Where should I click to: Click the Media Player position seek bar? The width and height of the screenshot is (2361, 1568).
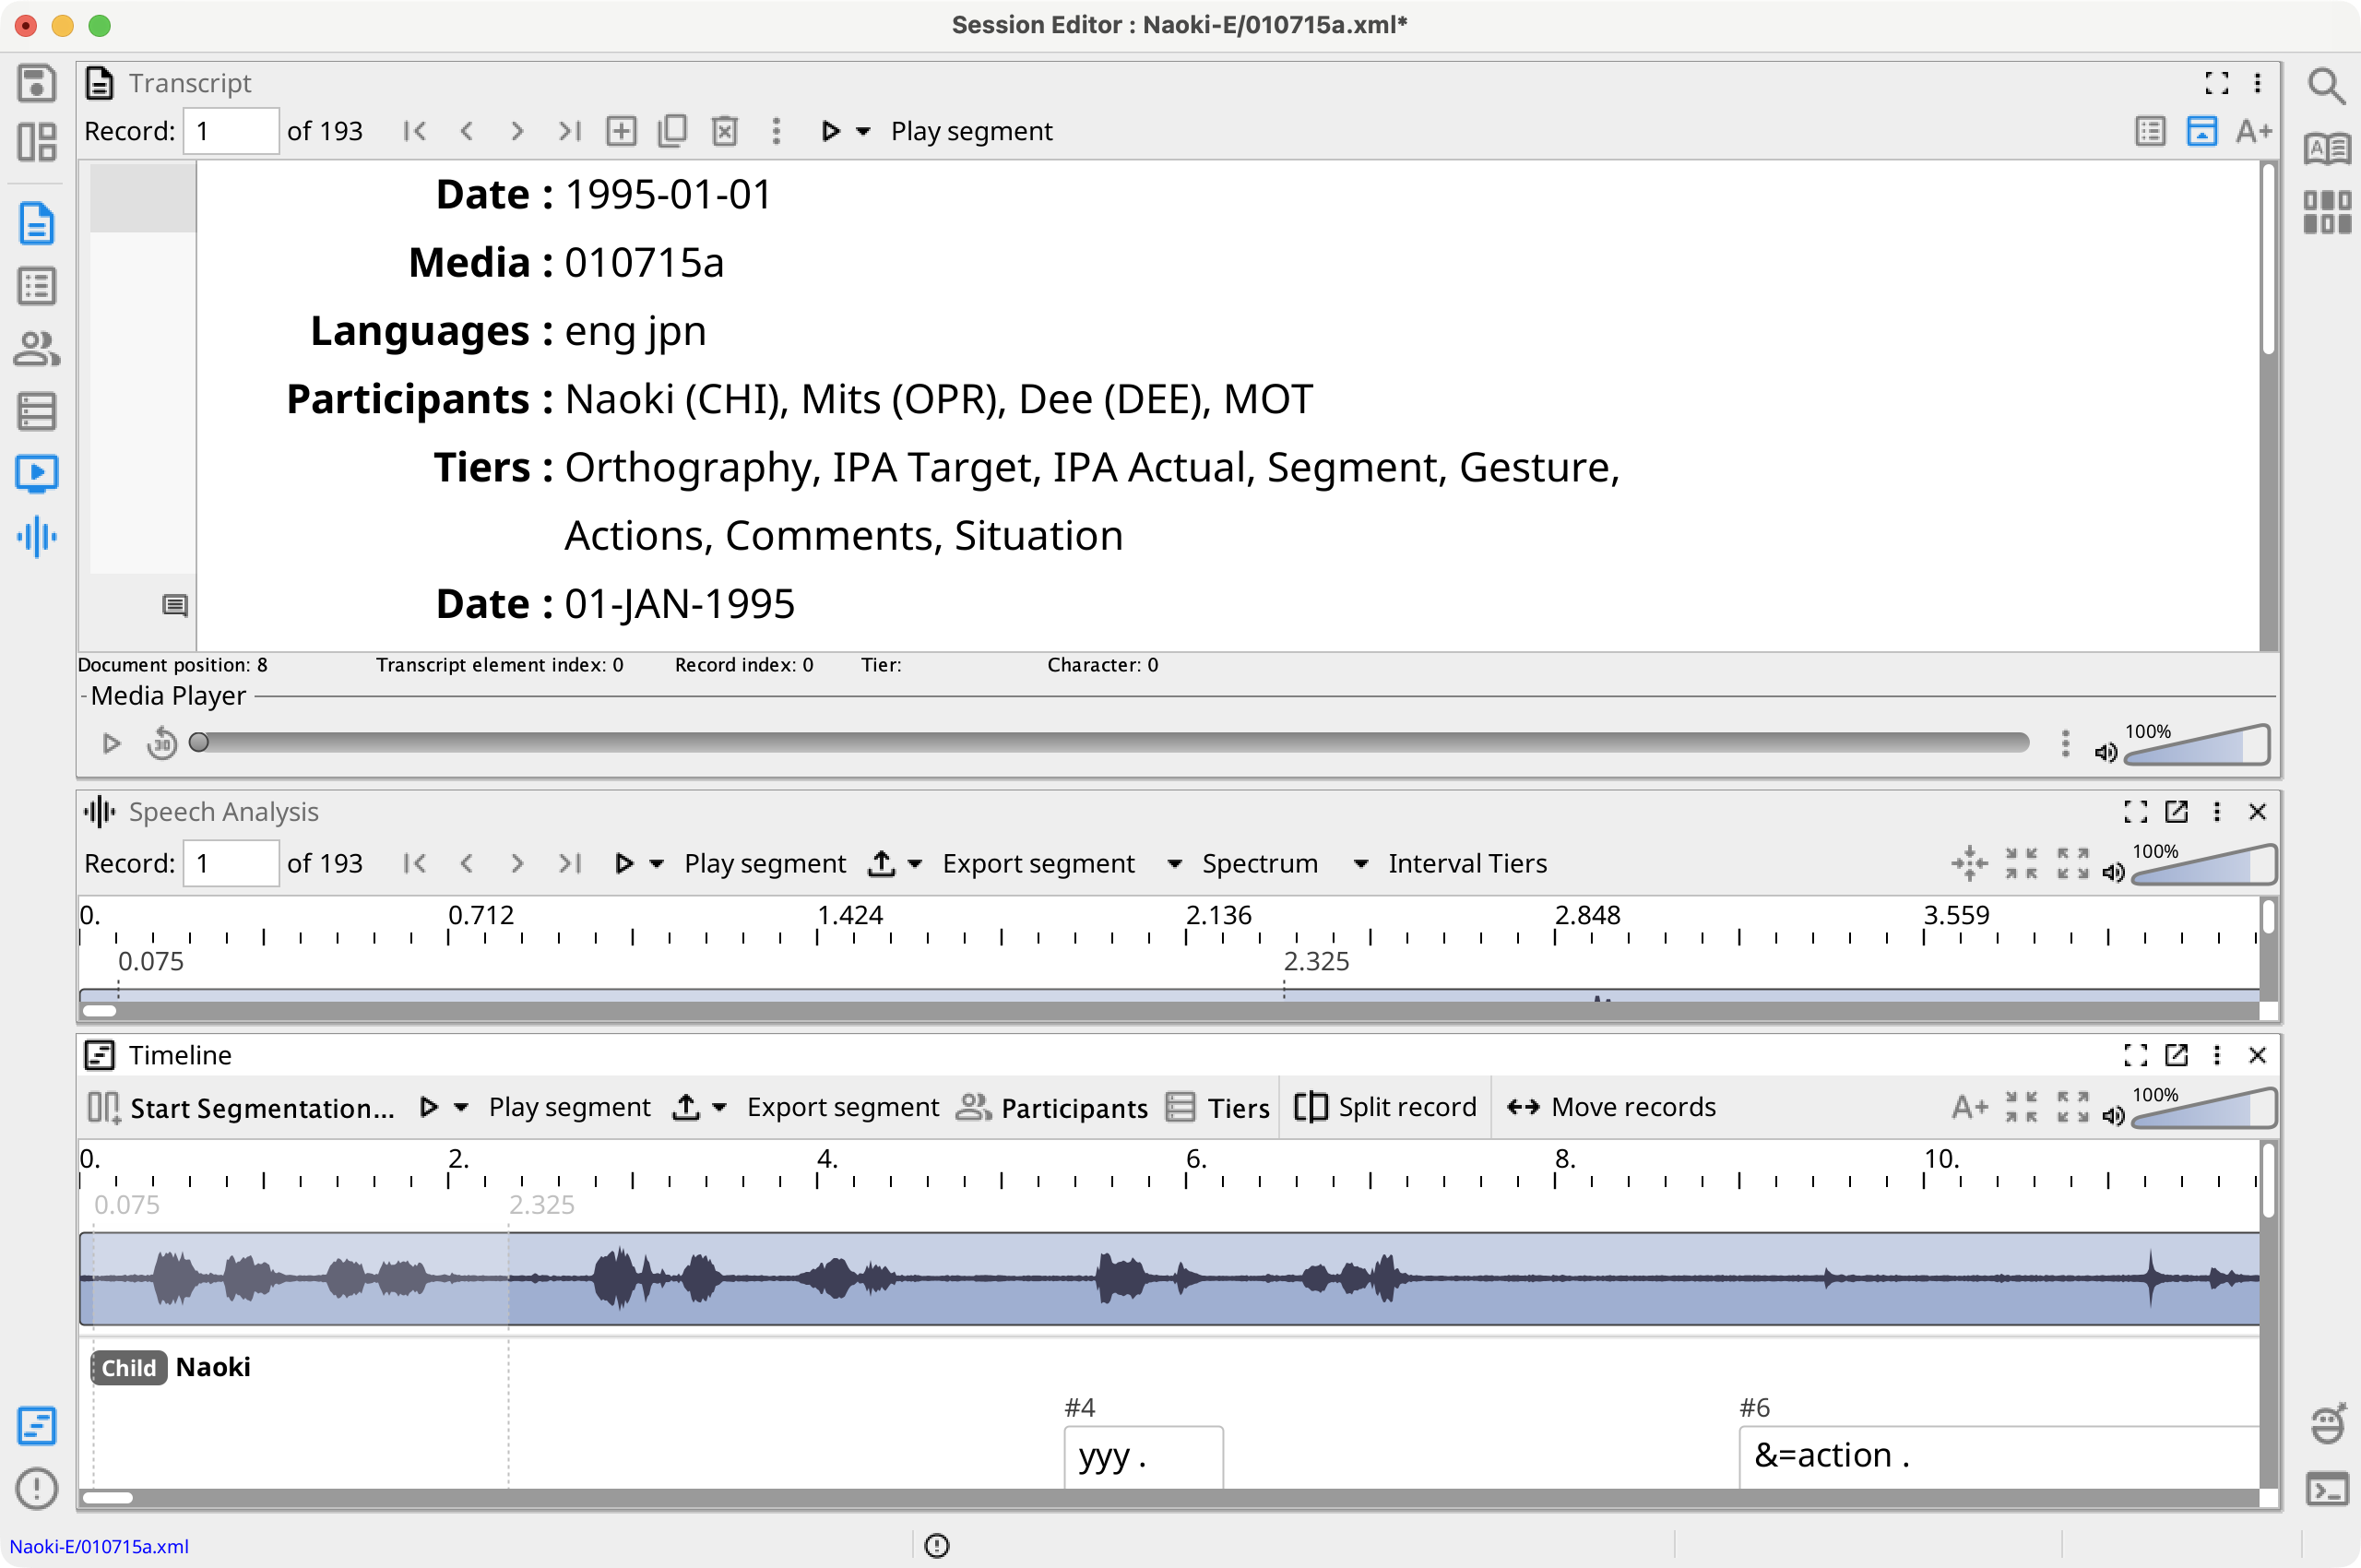1110,743
